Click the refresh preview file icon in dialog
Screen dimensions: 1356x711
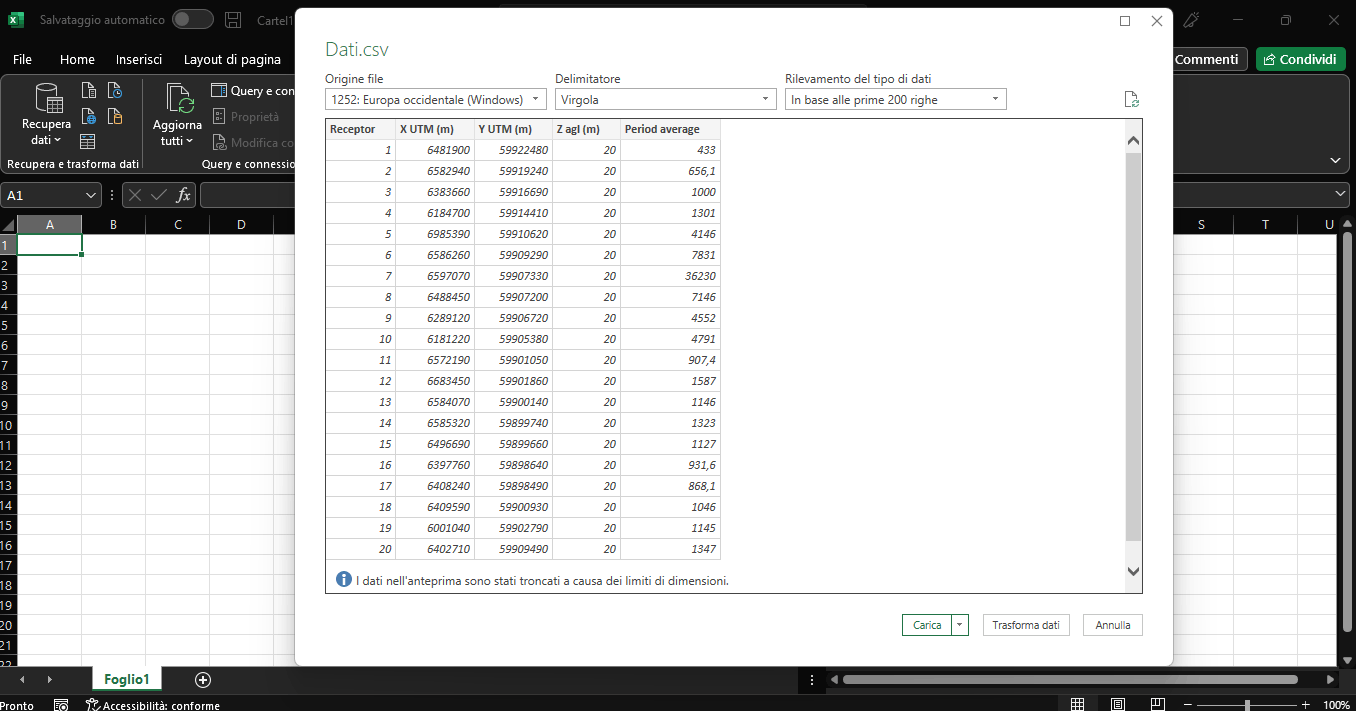[1131, 99]
